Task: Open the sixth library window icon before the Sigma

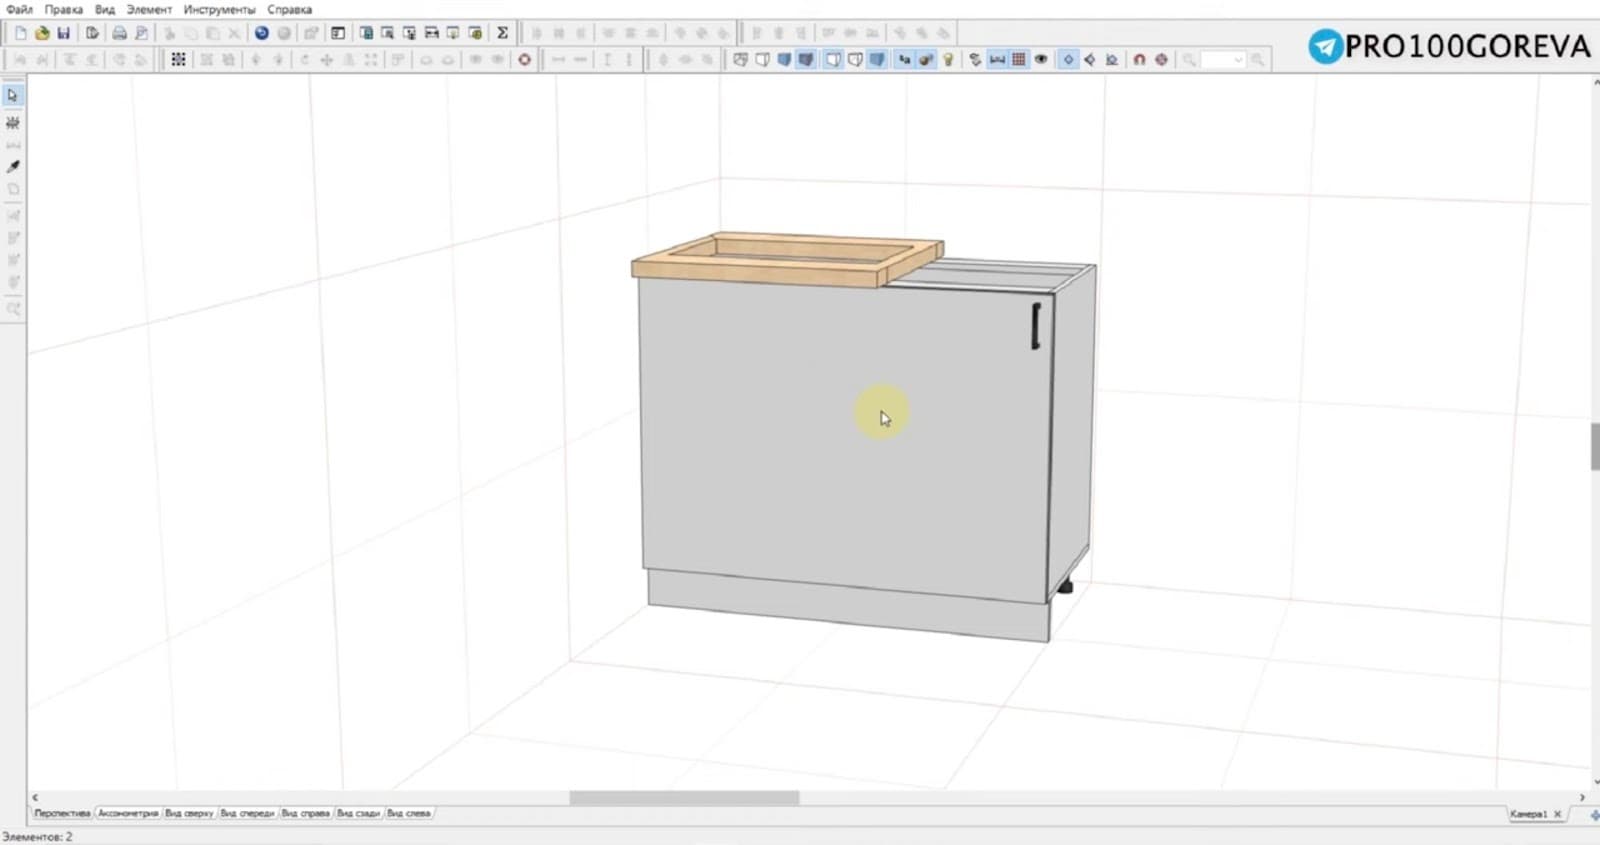Action: 475,33
